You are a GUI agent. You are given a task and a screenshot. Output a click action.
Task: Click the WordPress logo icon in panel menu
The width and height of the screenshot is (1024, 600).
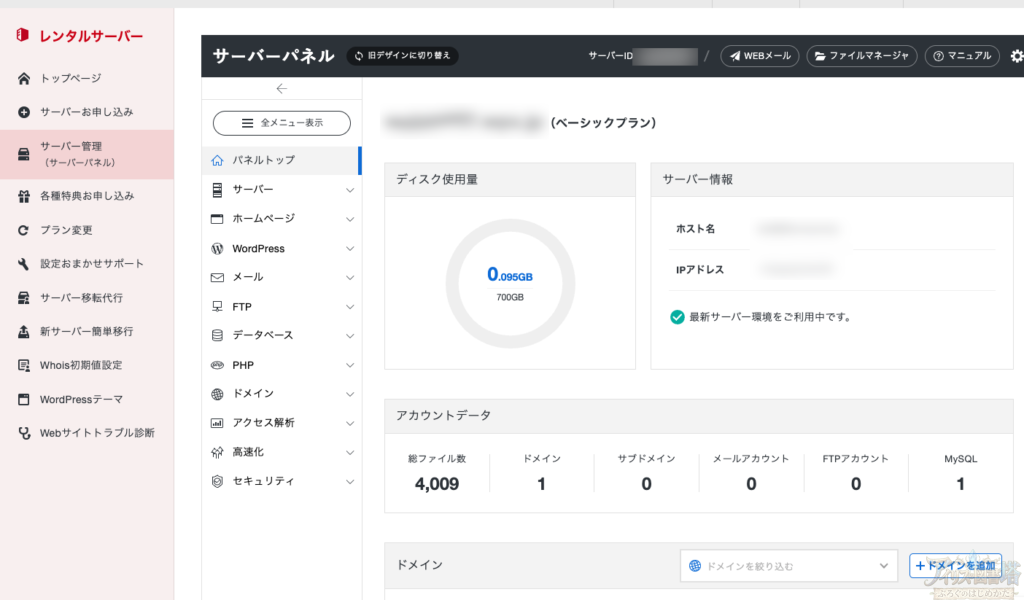tap(217, 248)
